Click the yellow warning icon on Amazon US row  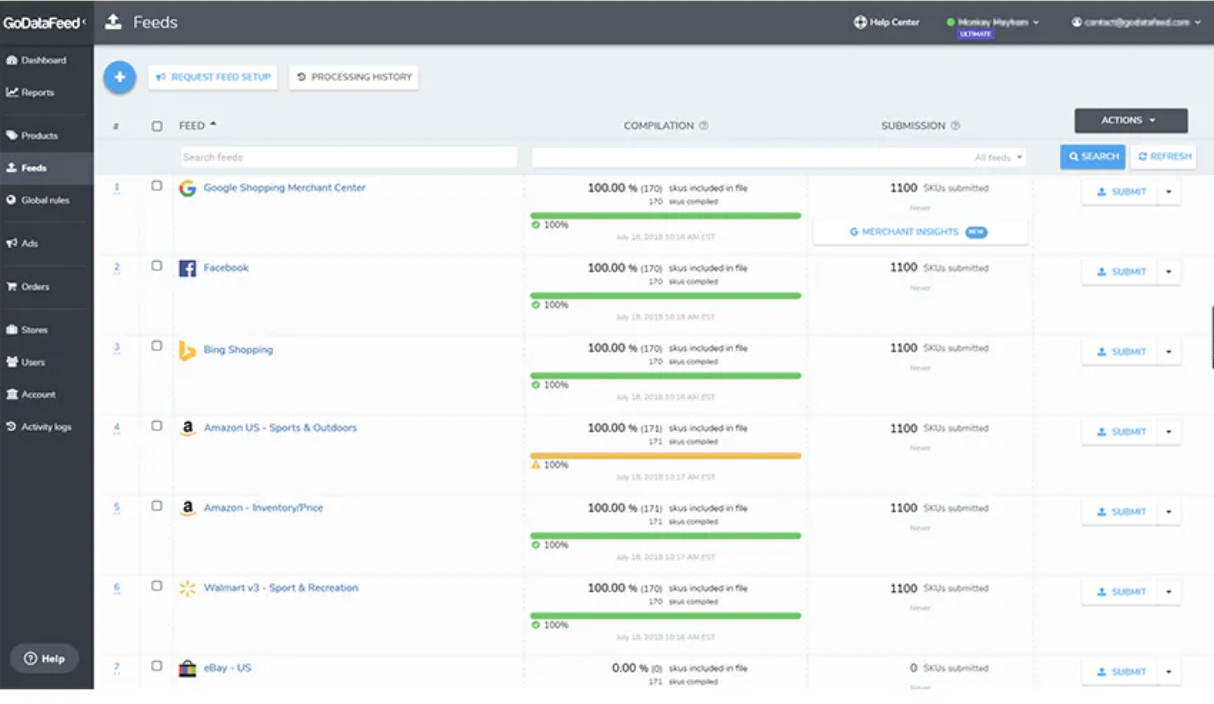point(536,465)
